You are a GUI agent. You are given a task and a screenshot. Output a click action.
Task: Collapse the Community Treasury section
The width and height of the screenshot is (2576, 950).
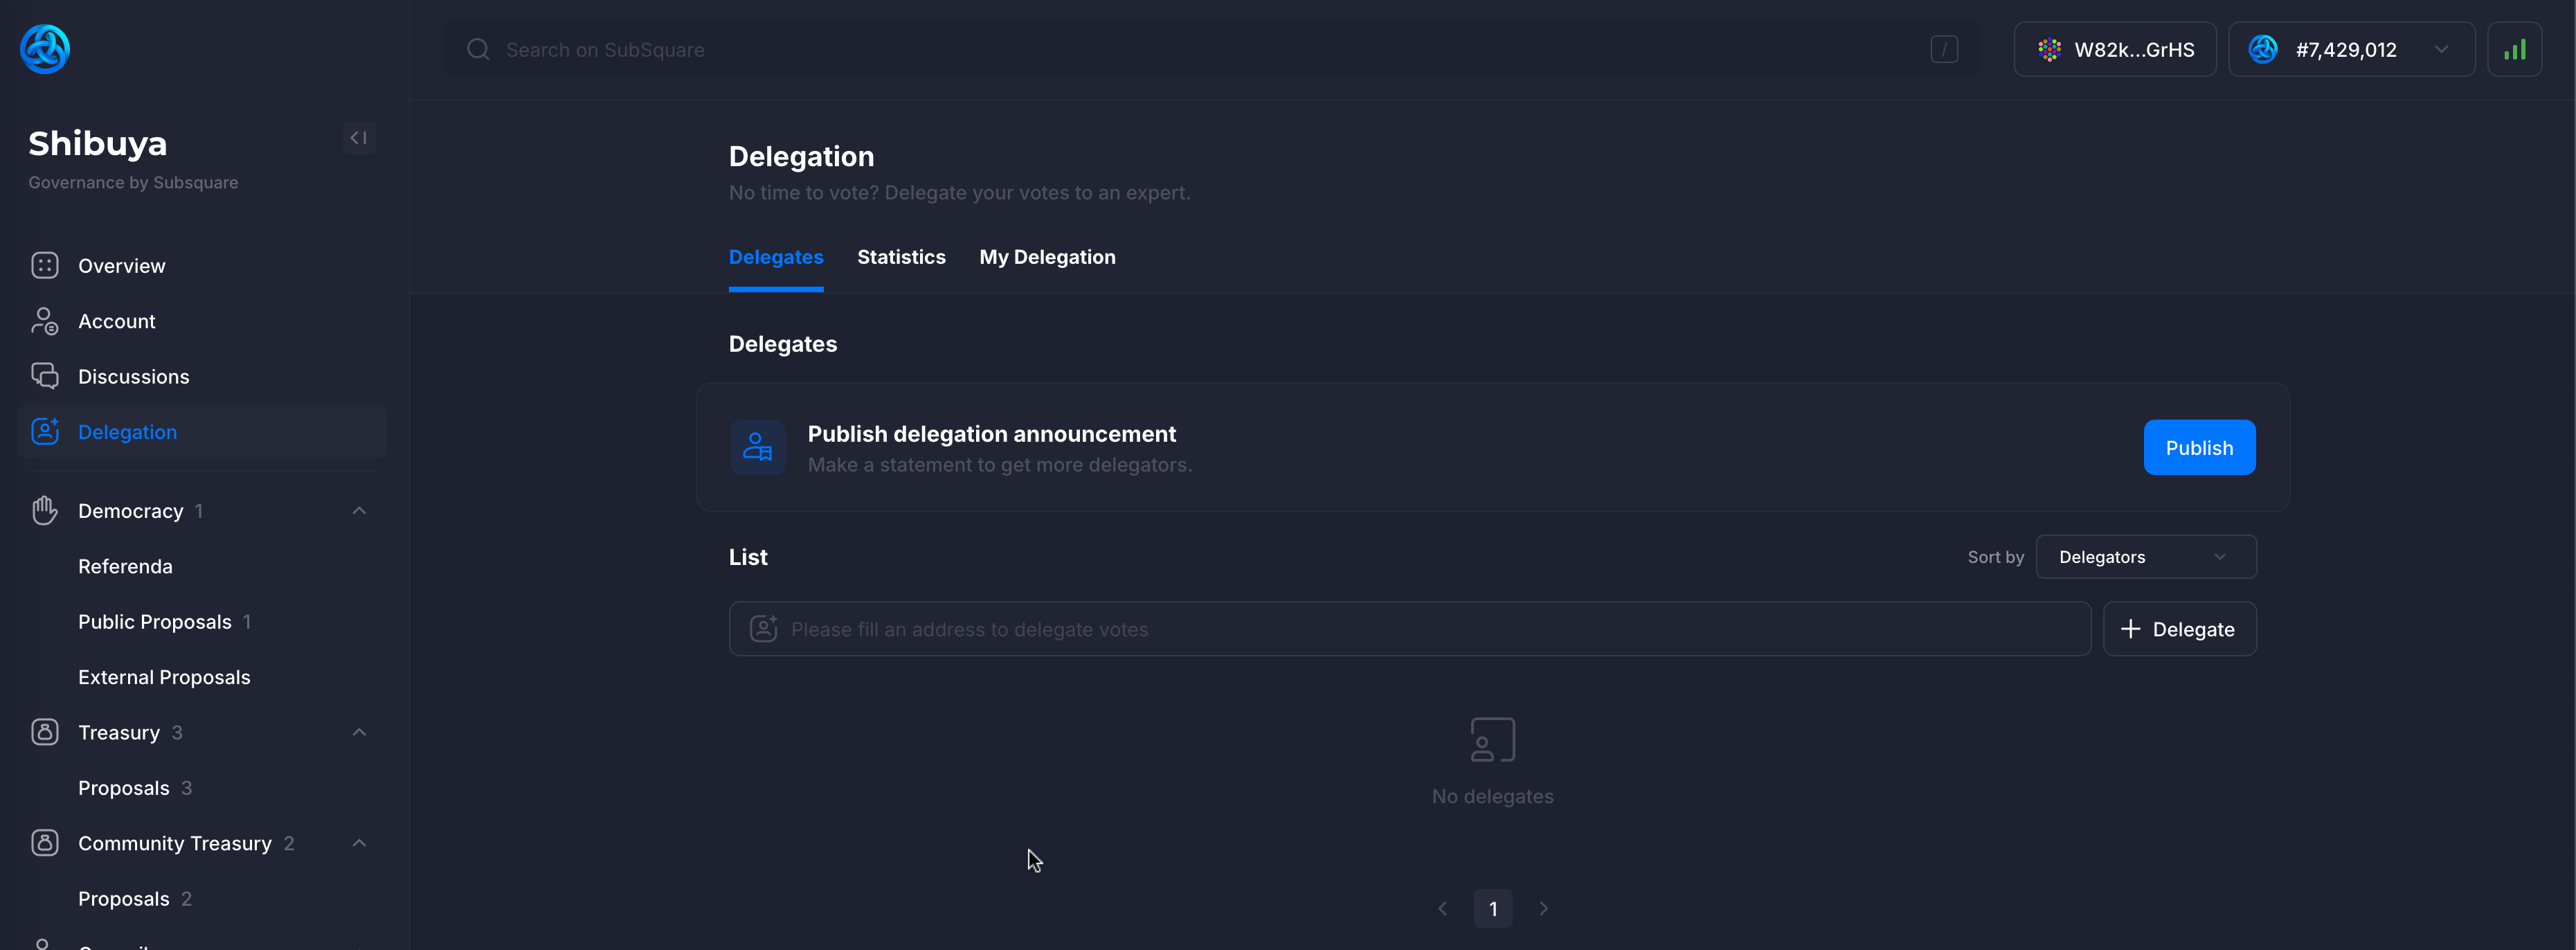coord(359,843)
